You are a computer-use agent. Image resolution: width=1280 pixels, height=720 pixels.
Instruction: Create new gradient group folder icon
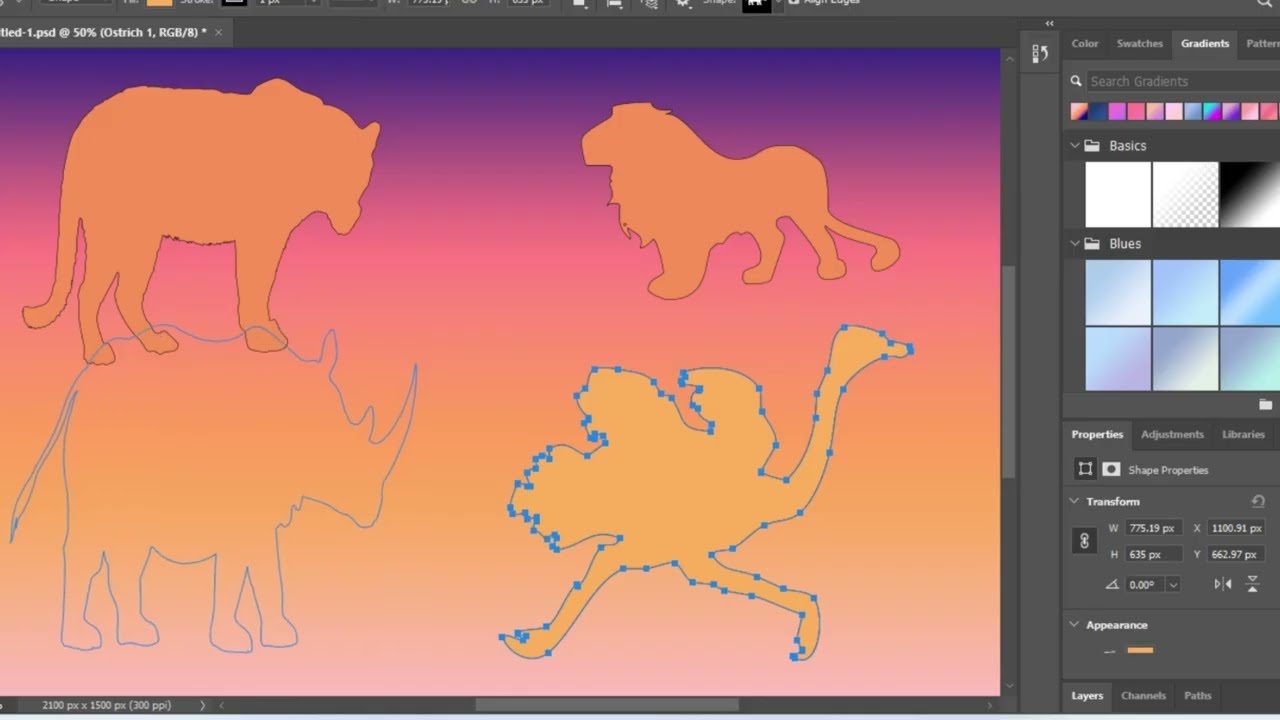tap(1265, 405)
